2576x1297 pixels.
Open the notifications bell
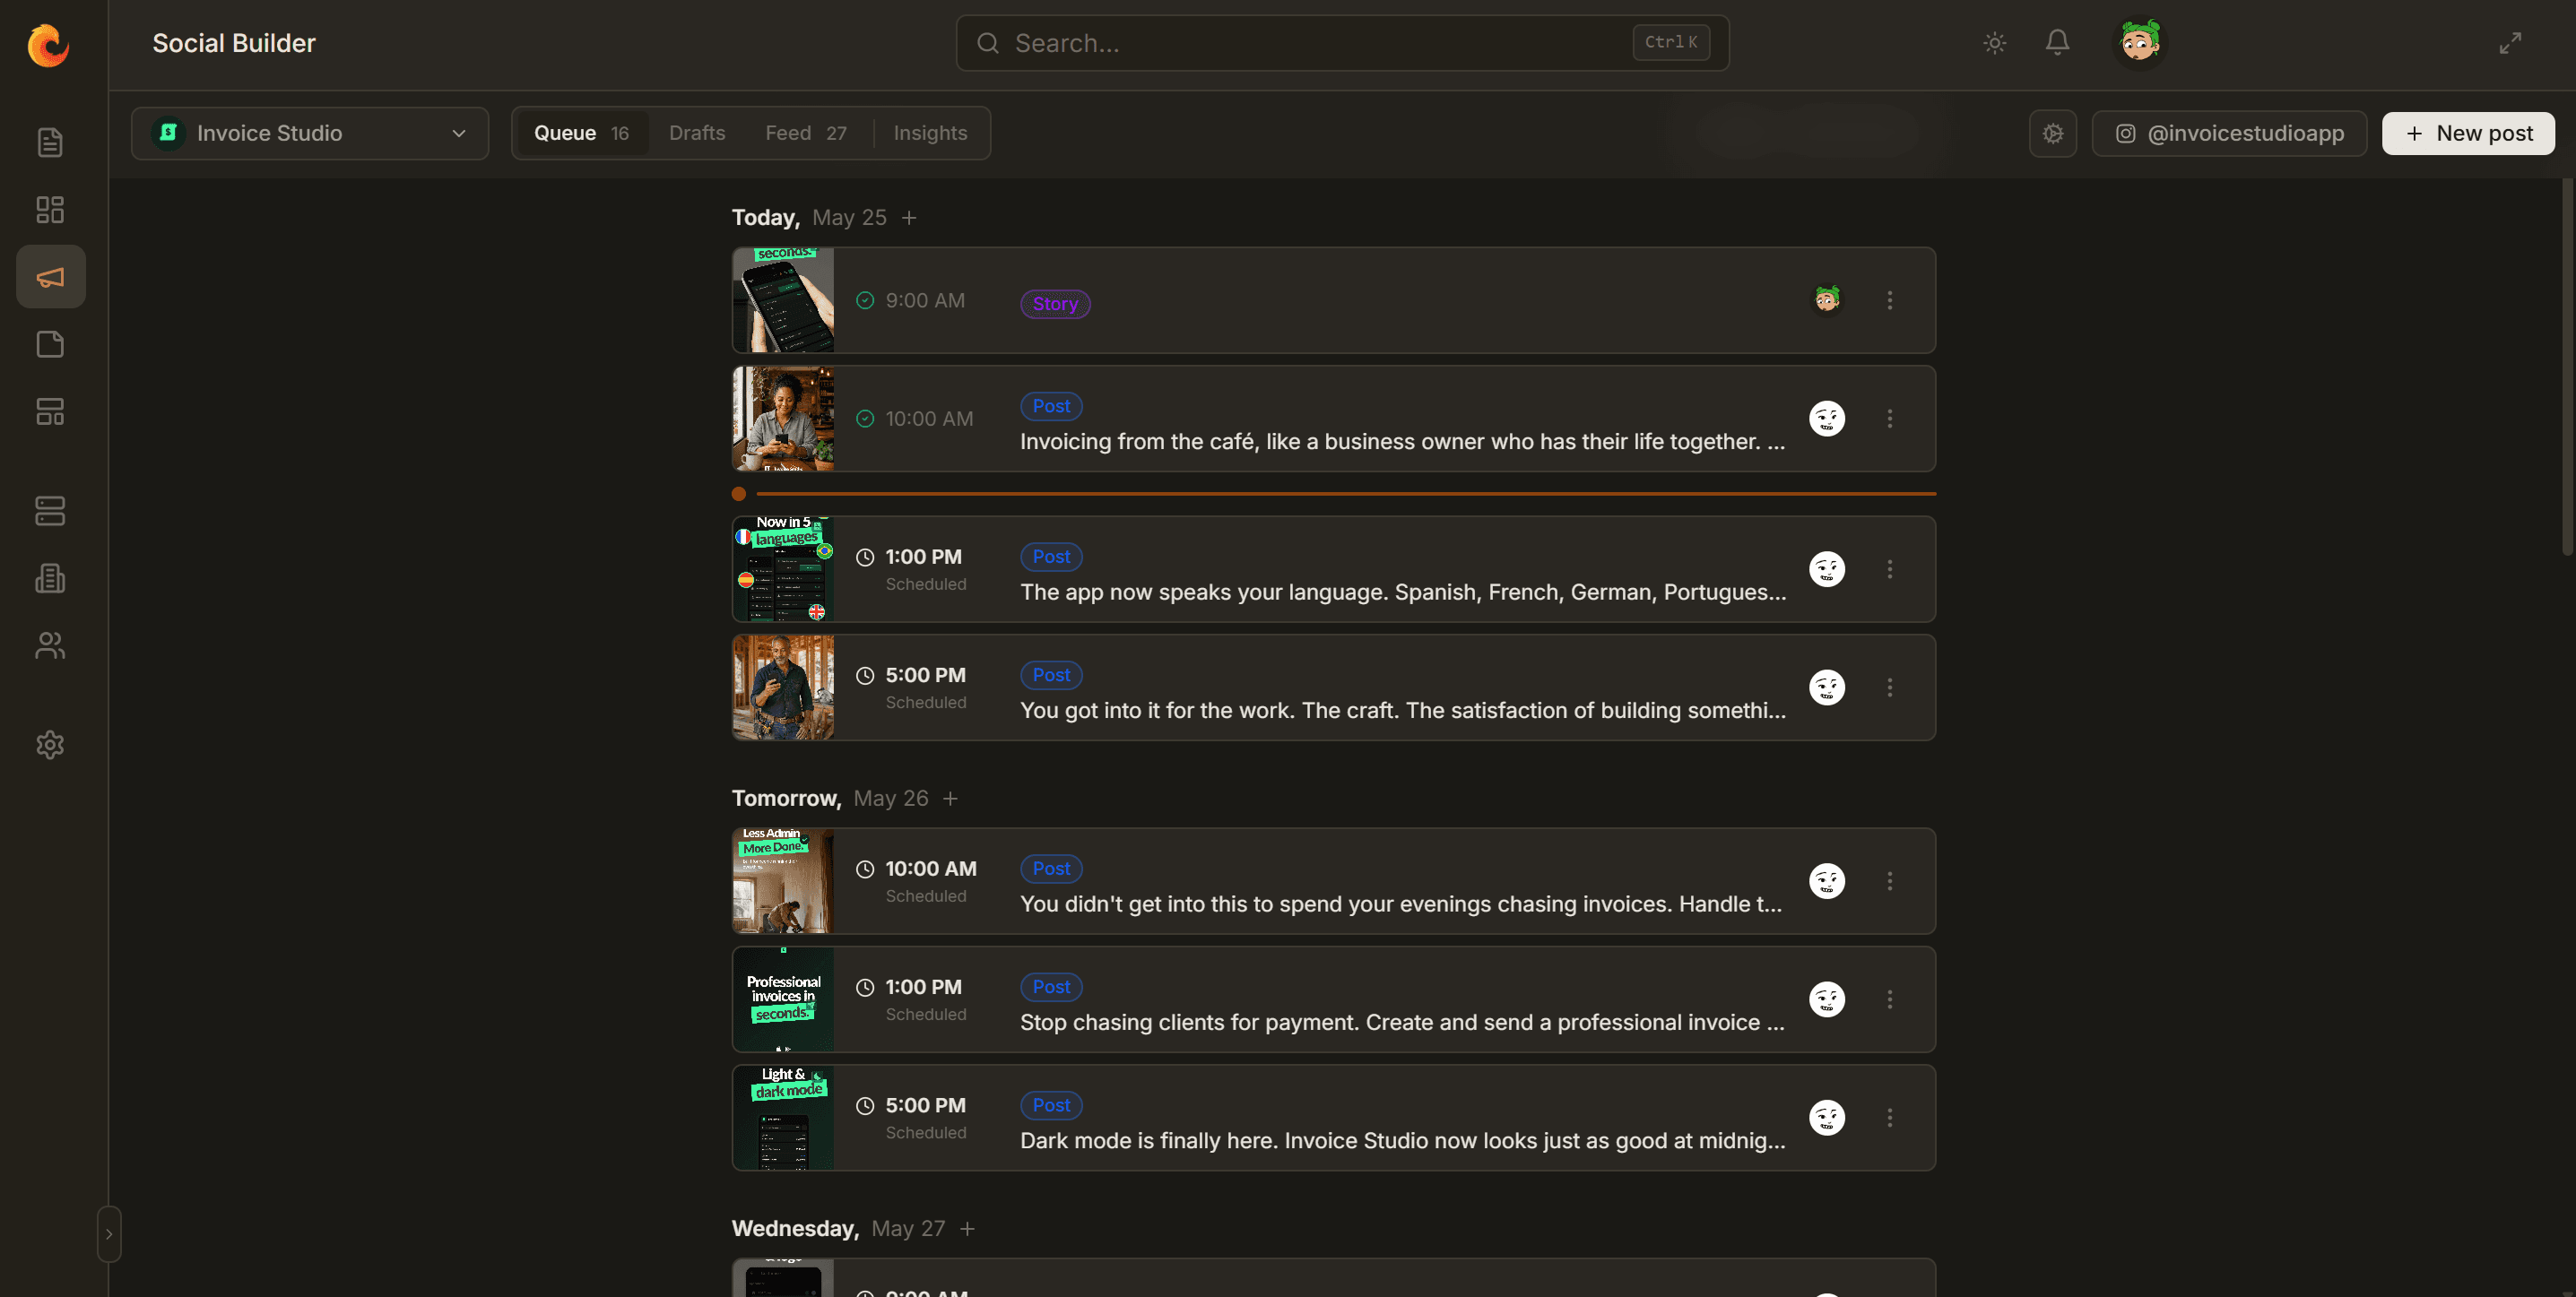pyautogui.click(x=2057, y=43)
